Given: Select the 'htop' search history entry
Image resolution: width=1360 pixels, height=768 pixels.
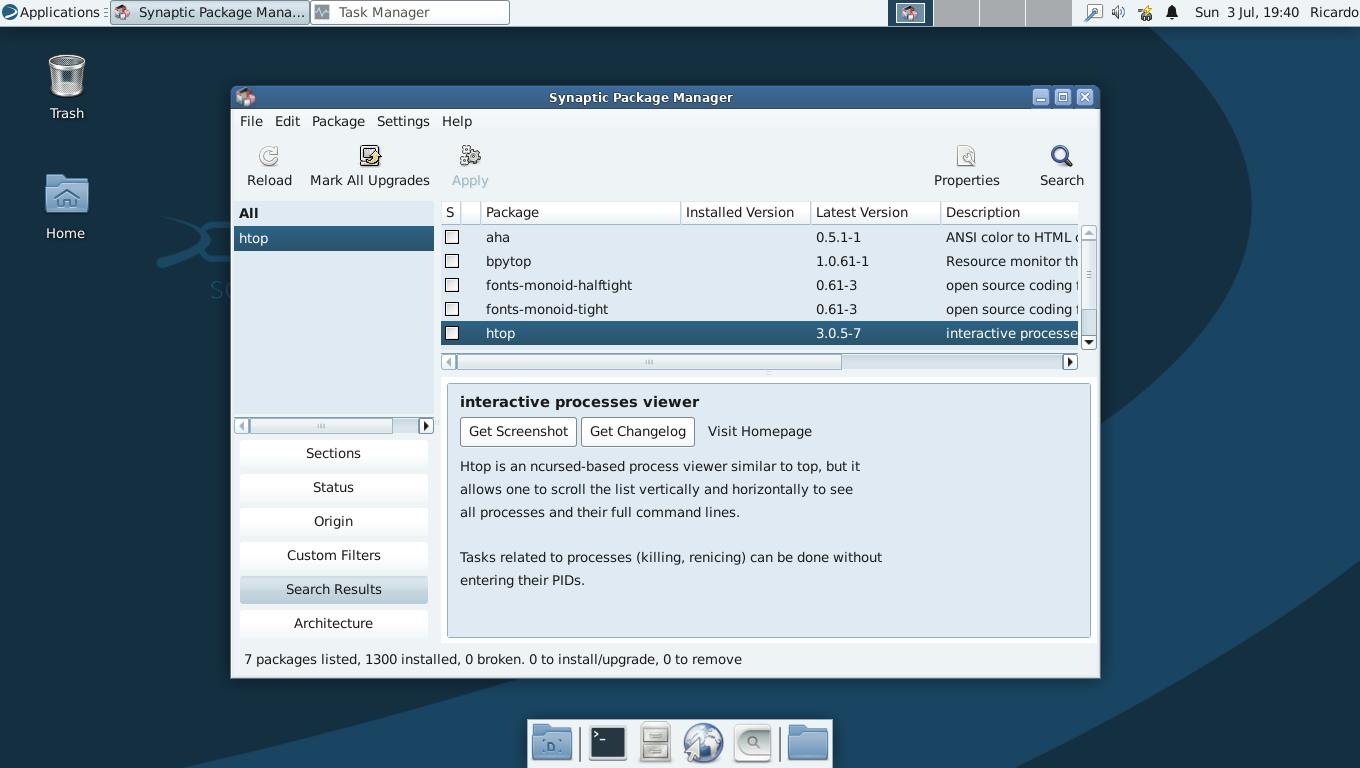Looking at the screenshot, I should (x=333, y=238).
